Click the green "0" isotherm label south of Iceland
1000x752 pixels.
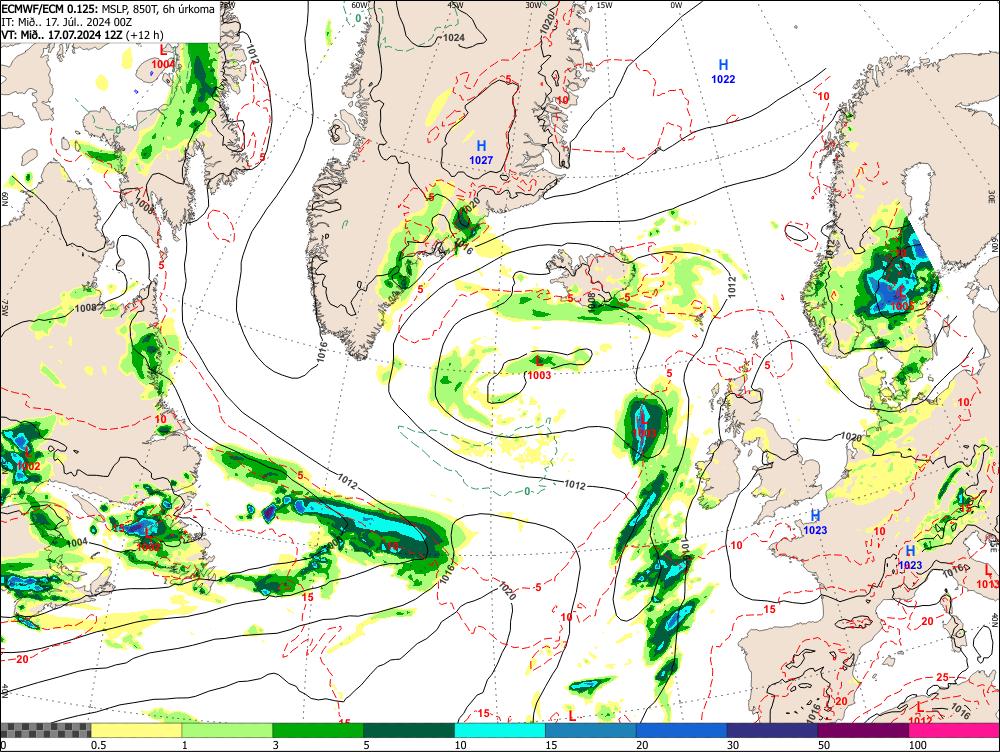click(527, 490)
